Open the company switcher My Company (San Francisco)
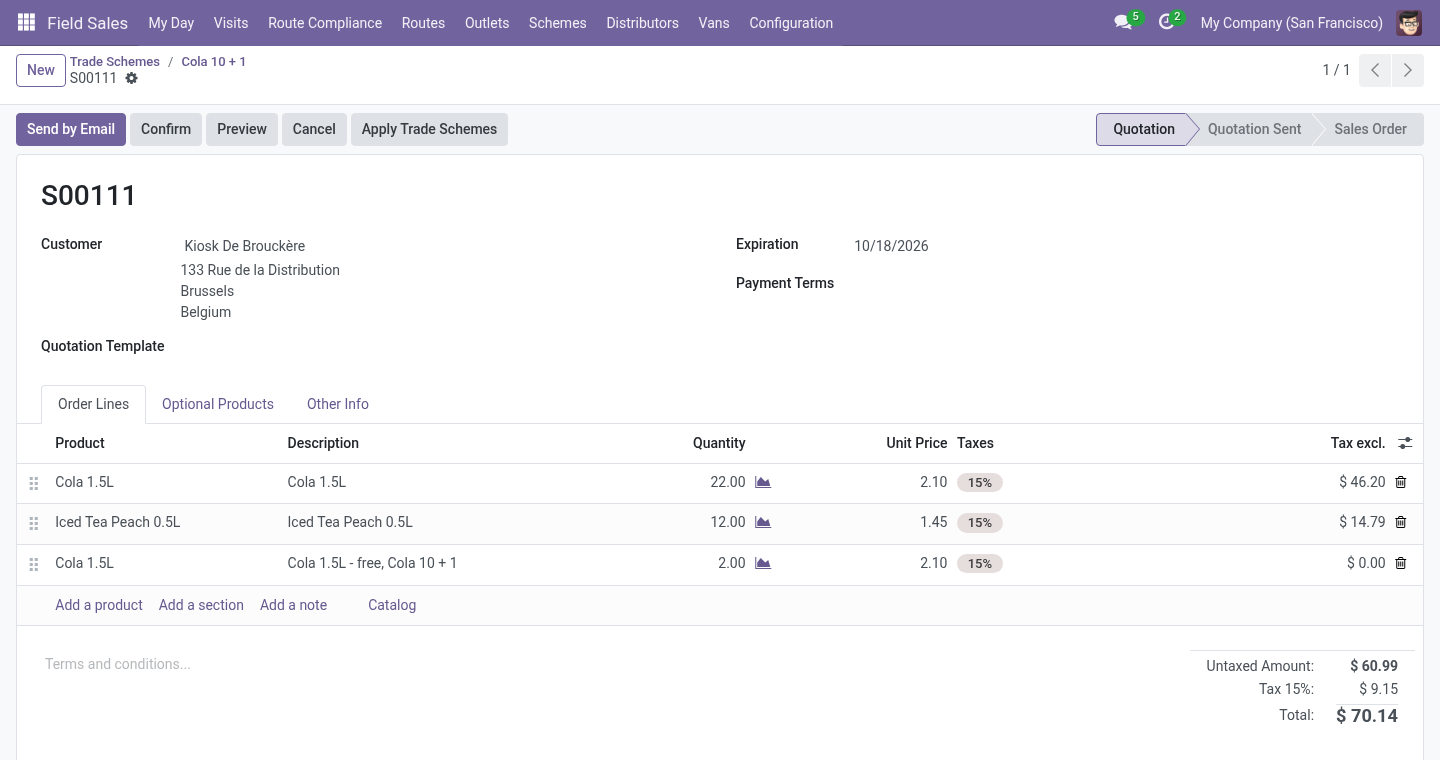 click(x=1292, y=22)
